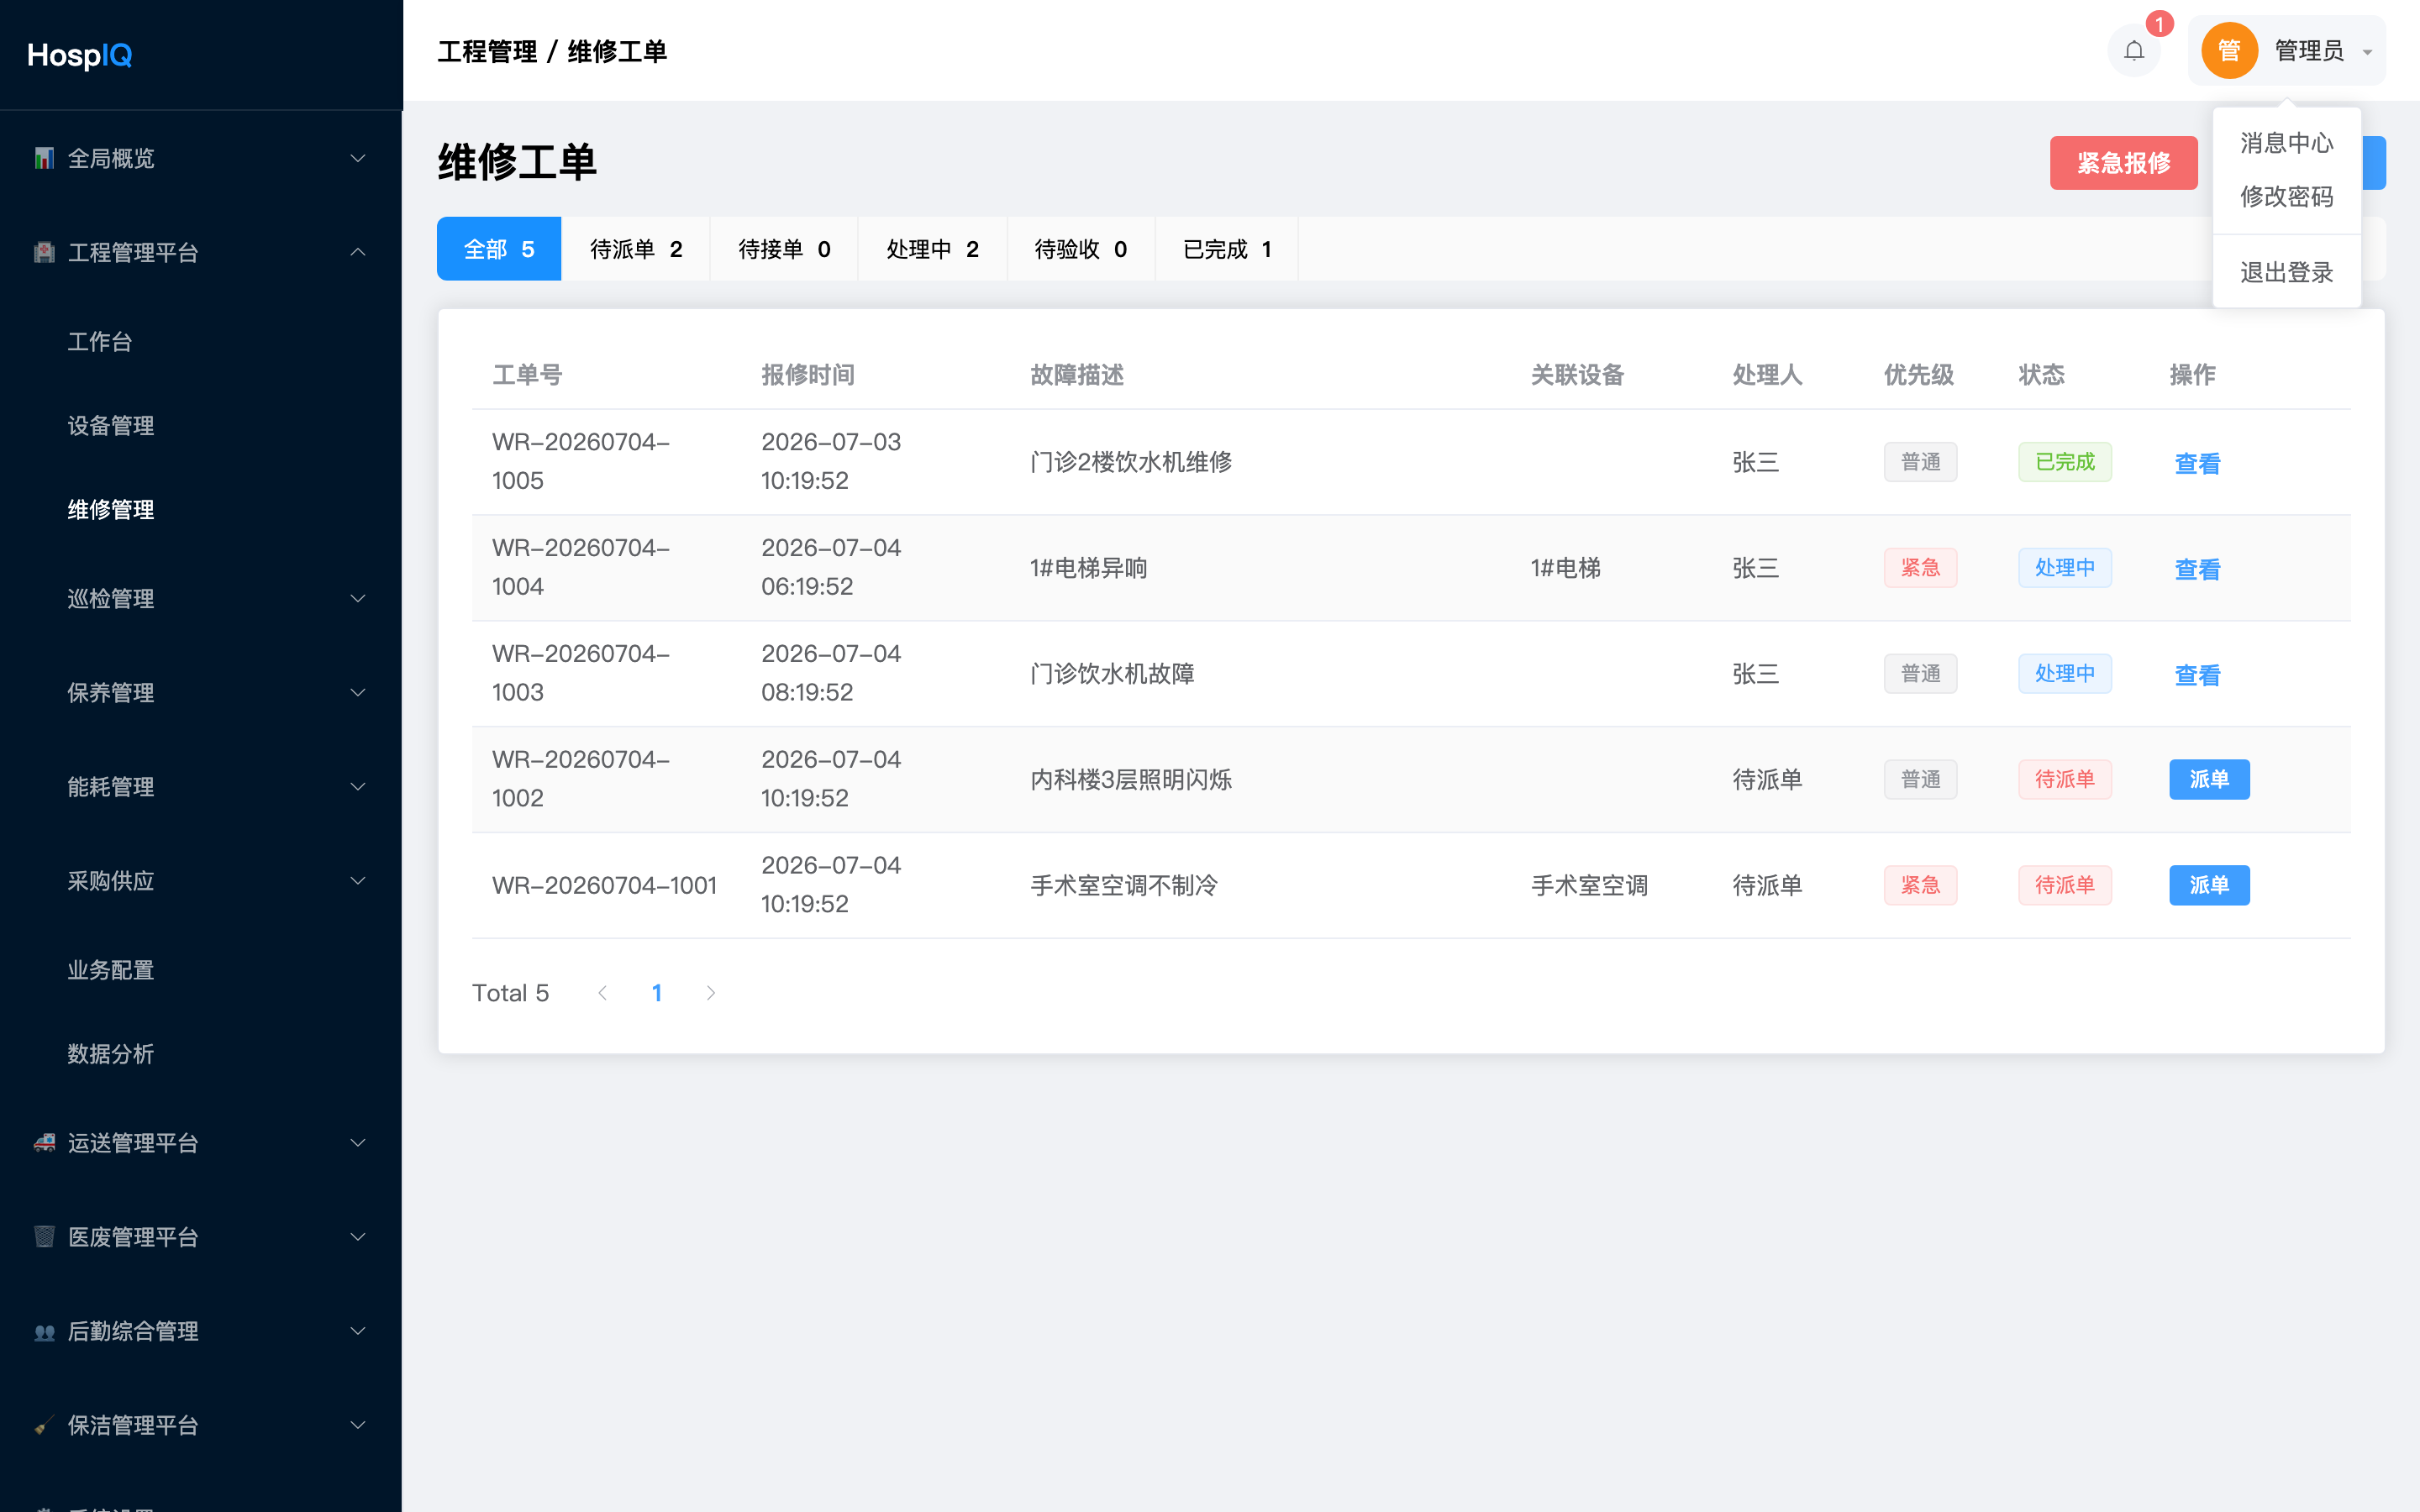Expand the 采购供应 submenu chevron

click(x=358, y=880)
